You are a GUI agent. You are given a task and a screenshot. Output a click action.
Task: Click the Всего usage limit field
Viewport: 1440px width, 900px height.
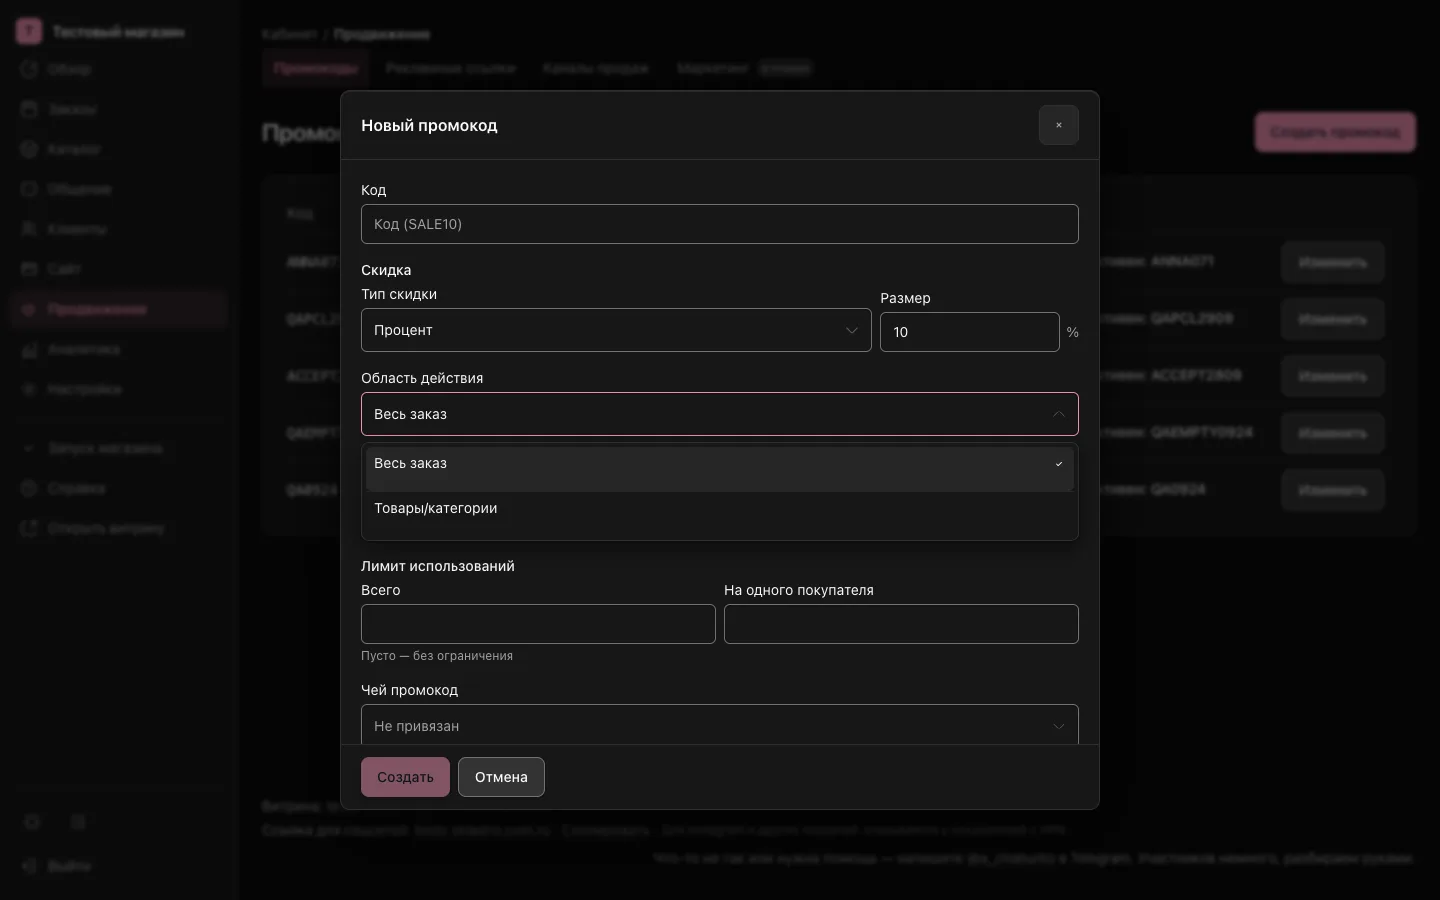coord(538,624)
